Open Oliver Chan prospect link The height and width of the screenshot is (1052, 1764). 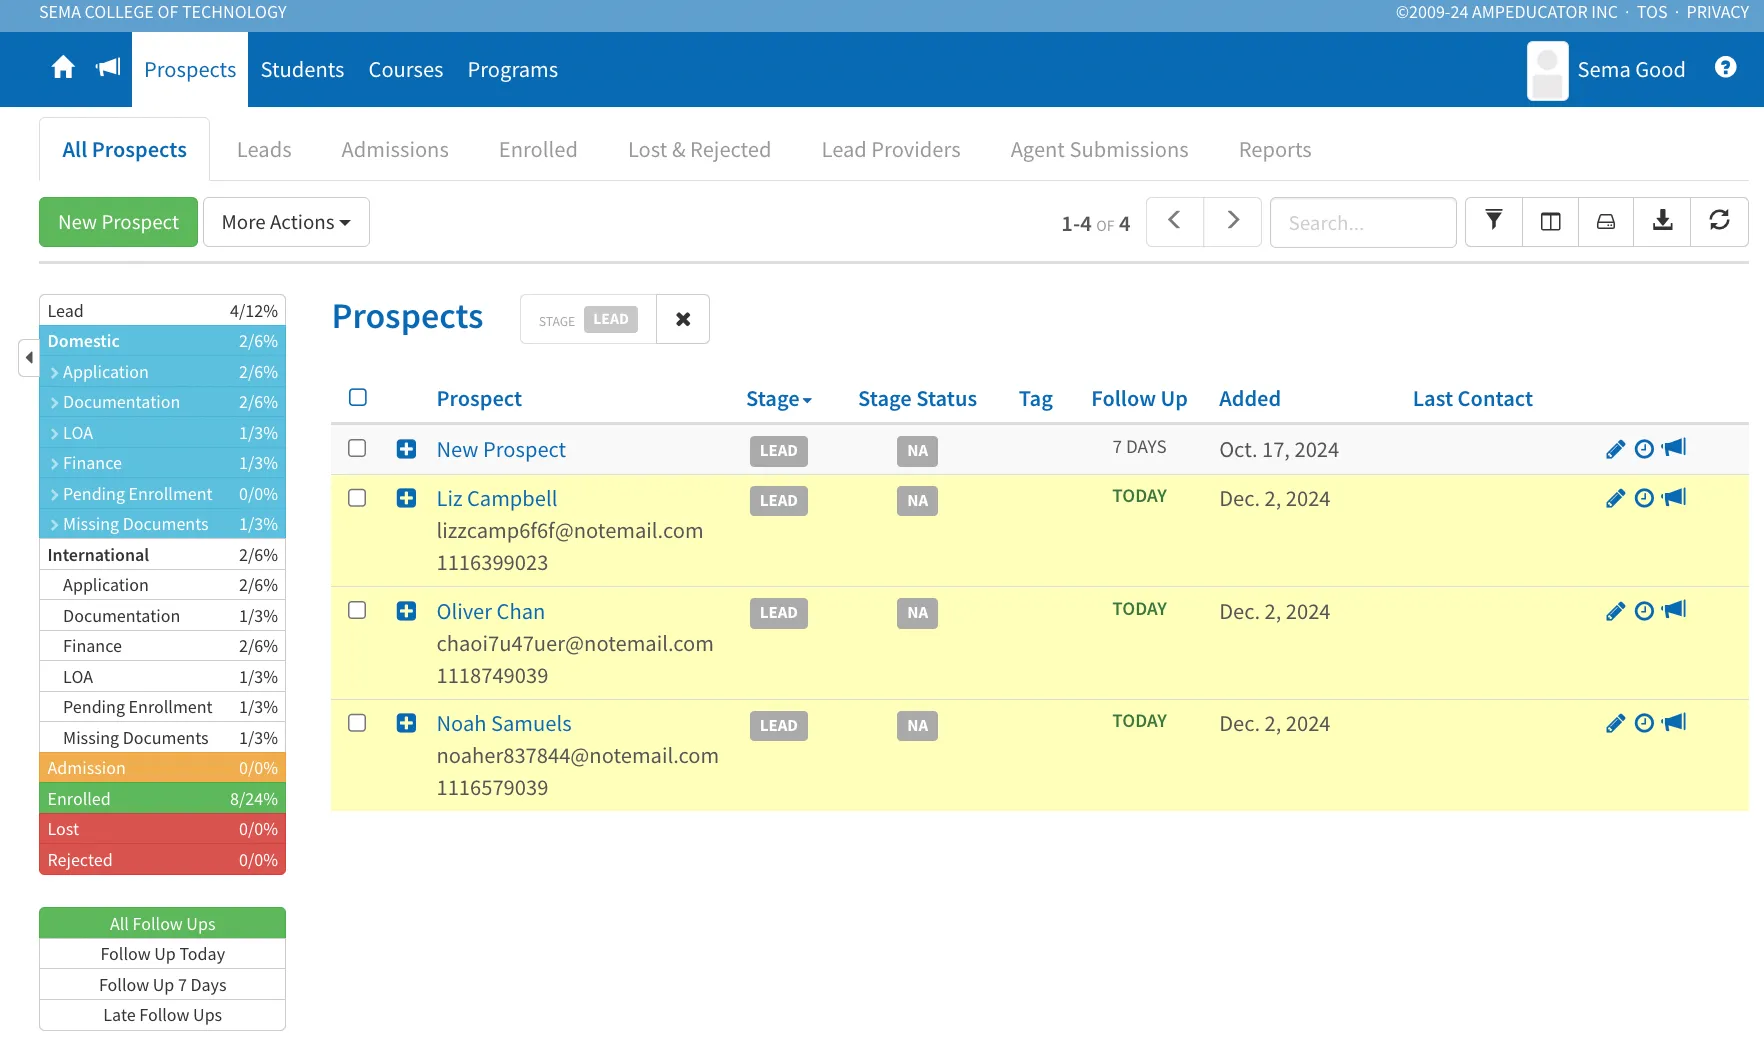[490, 612]
